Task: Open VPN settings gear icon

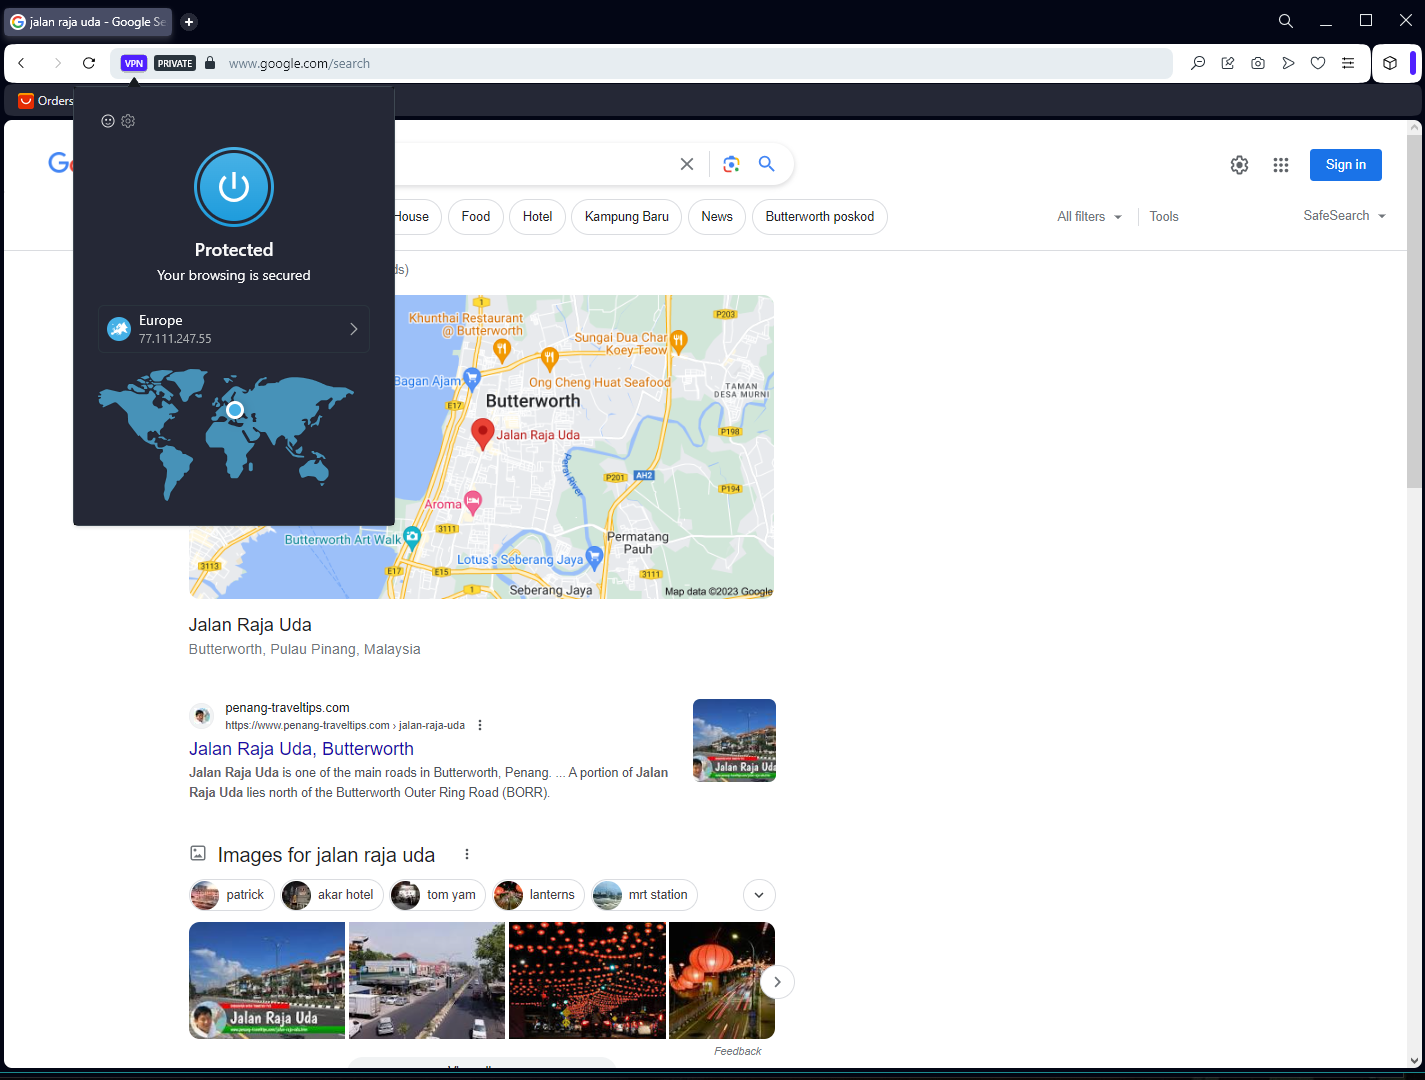Action: [x=128, y=121]
